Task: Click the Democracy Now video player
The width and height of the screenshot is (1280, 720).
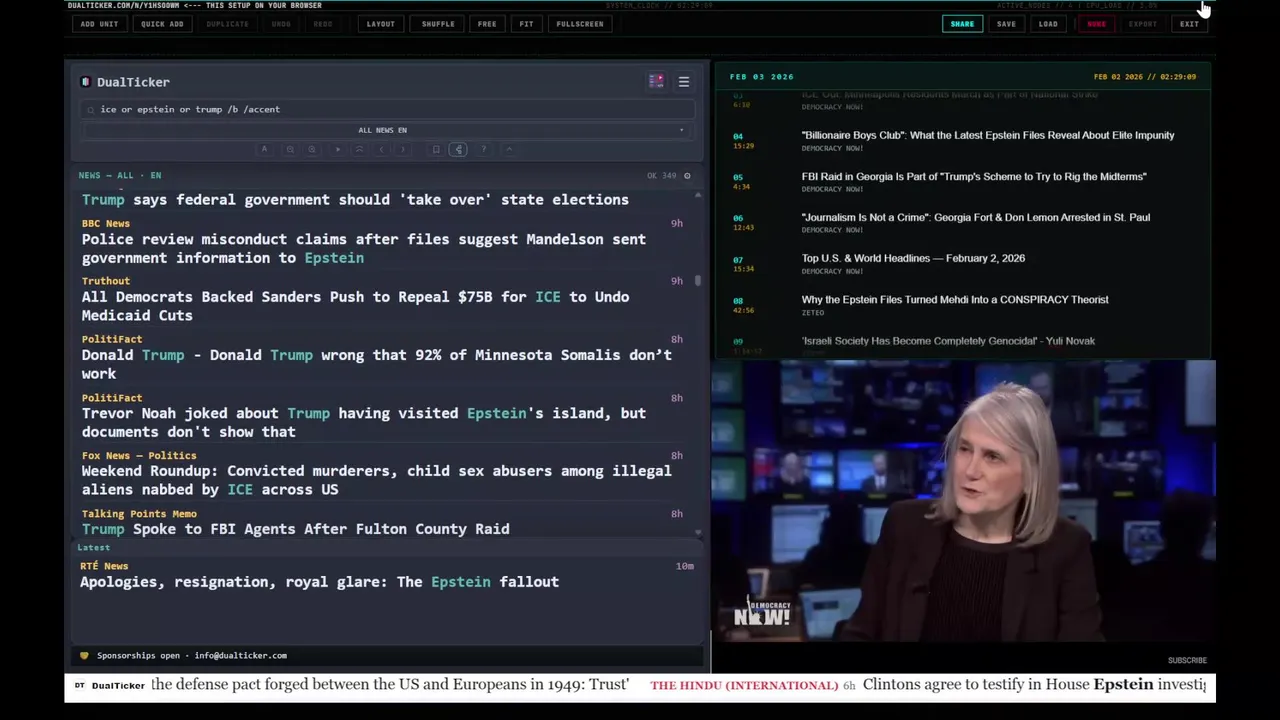Action: point(963,502)
